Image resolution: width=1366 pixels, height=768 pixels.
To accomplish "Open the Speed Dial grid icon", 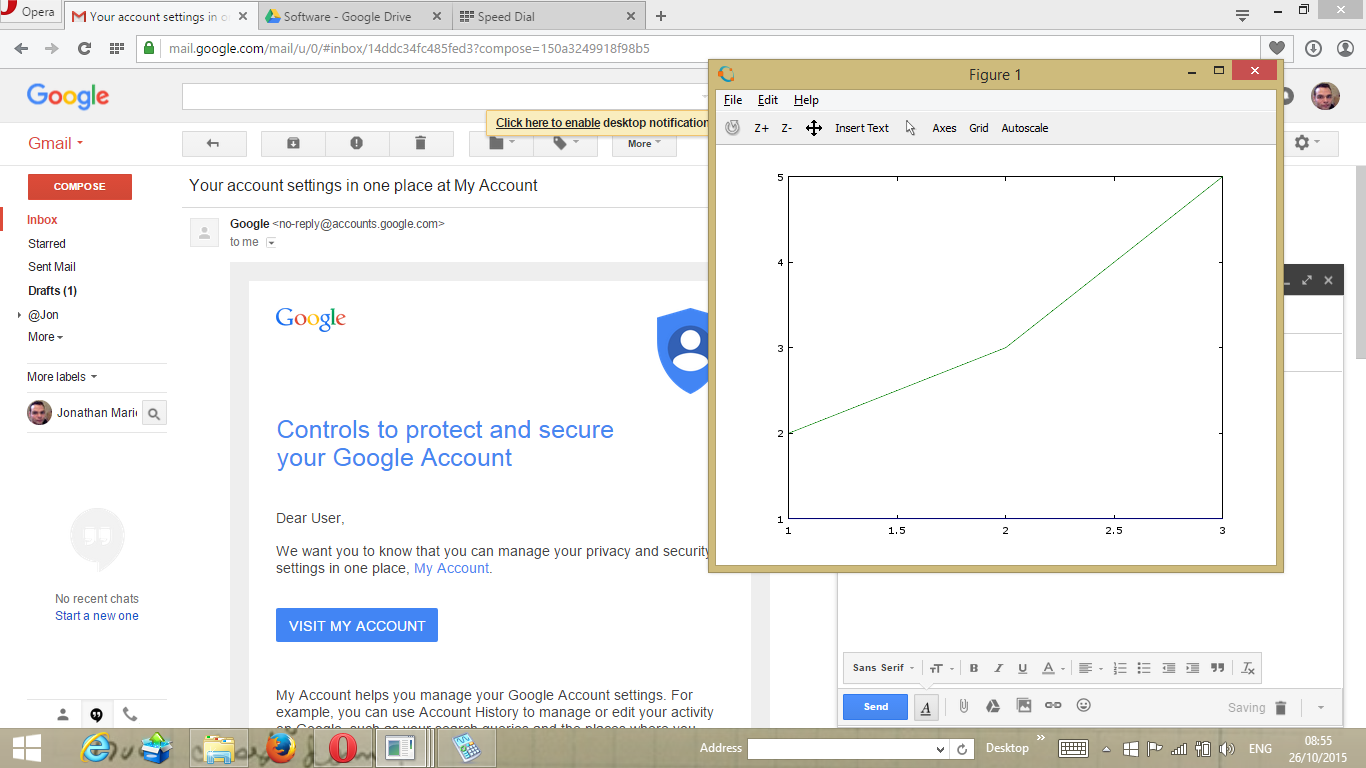I will (116, 48).
